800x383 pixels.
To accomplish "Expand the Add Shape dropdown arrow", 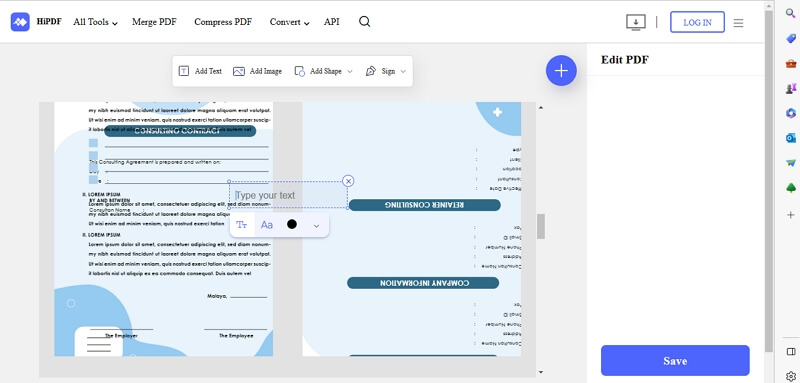I will coord(350,71).
